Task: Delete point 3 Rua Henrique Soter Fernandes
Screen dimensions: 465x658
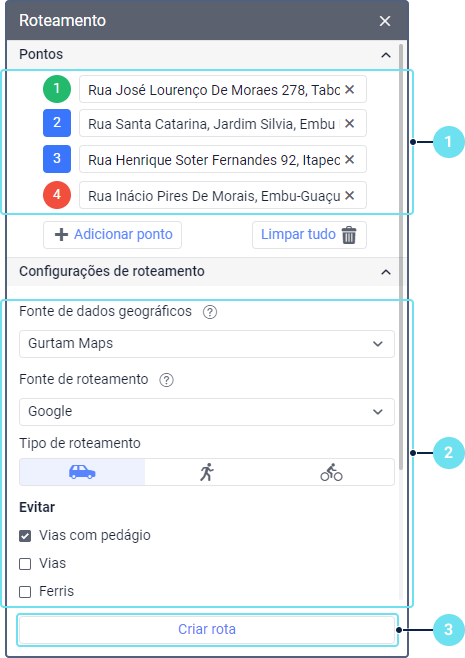Action: [x=350, y=159]
